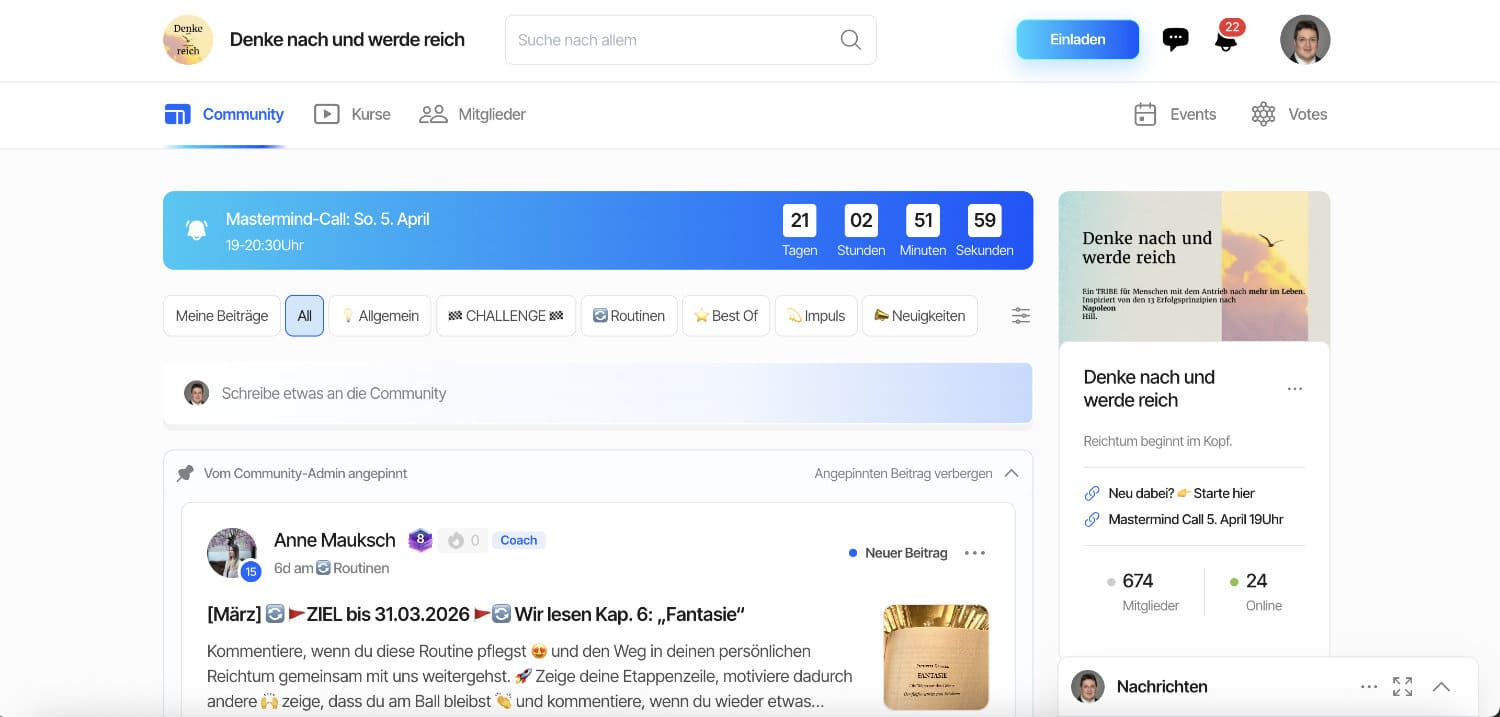The image size is (1500, 717).
Task: Open the Fantasie post thumbnail image
Action: (x=935, y=656)
